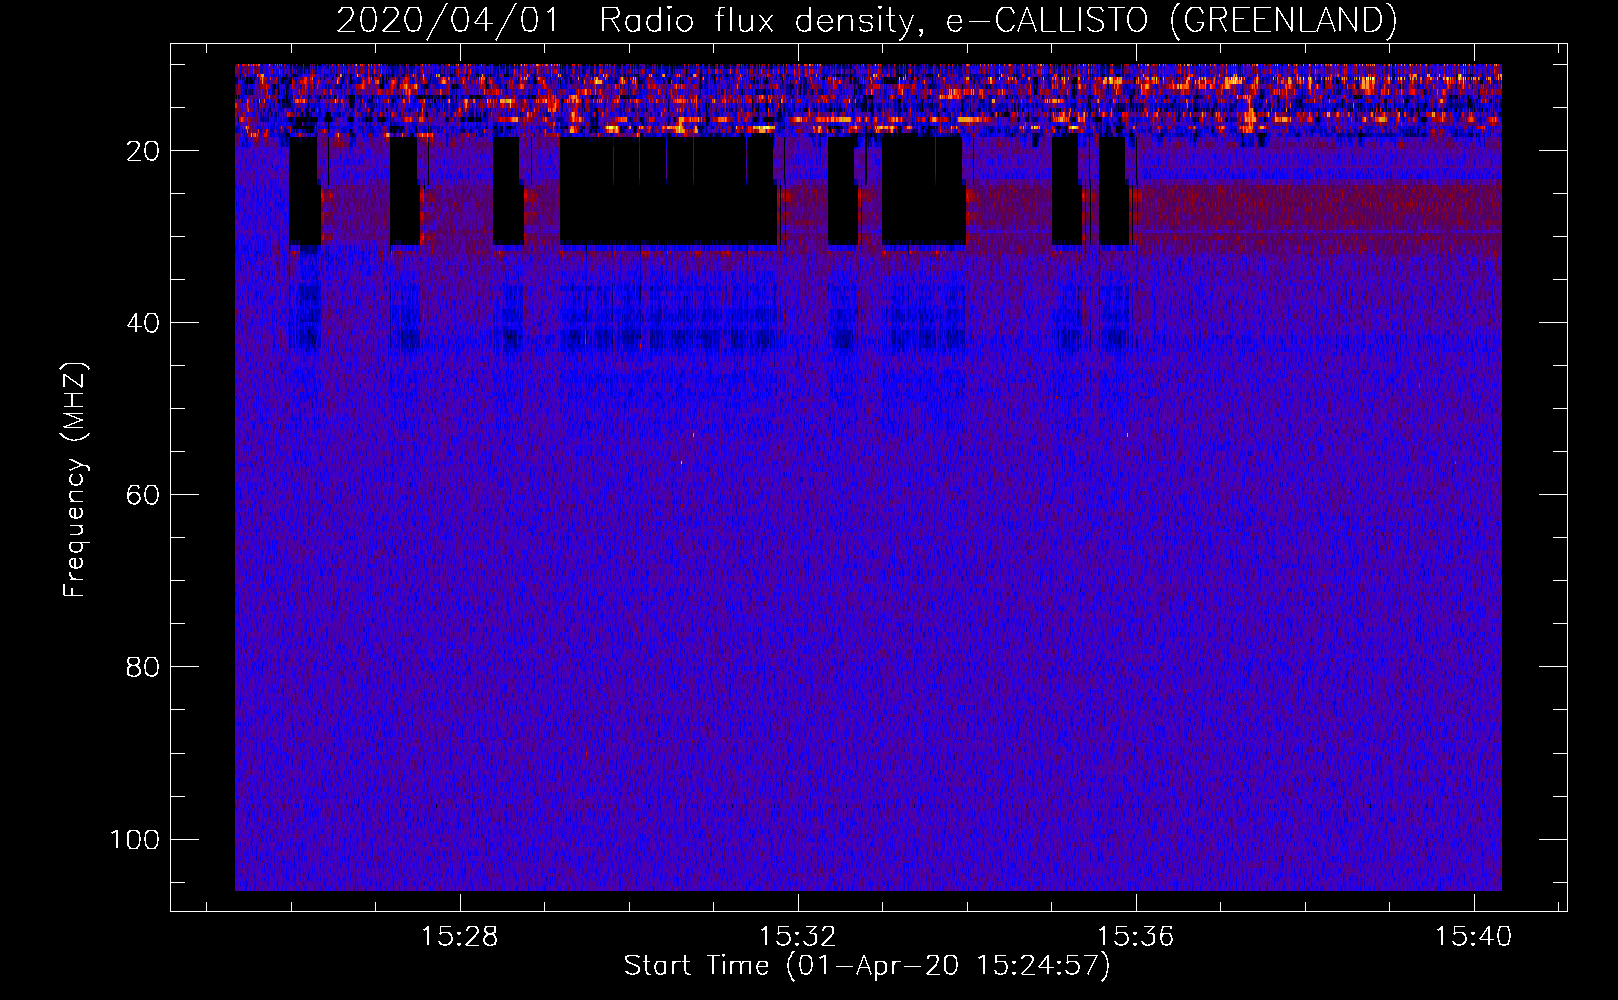Viewport: 1618px width, 1000px height.
Task: Click the 100 MHz frequency tick label
Action: click(x=135, y=839)
